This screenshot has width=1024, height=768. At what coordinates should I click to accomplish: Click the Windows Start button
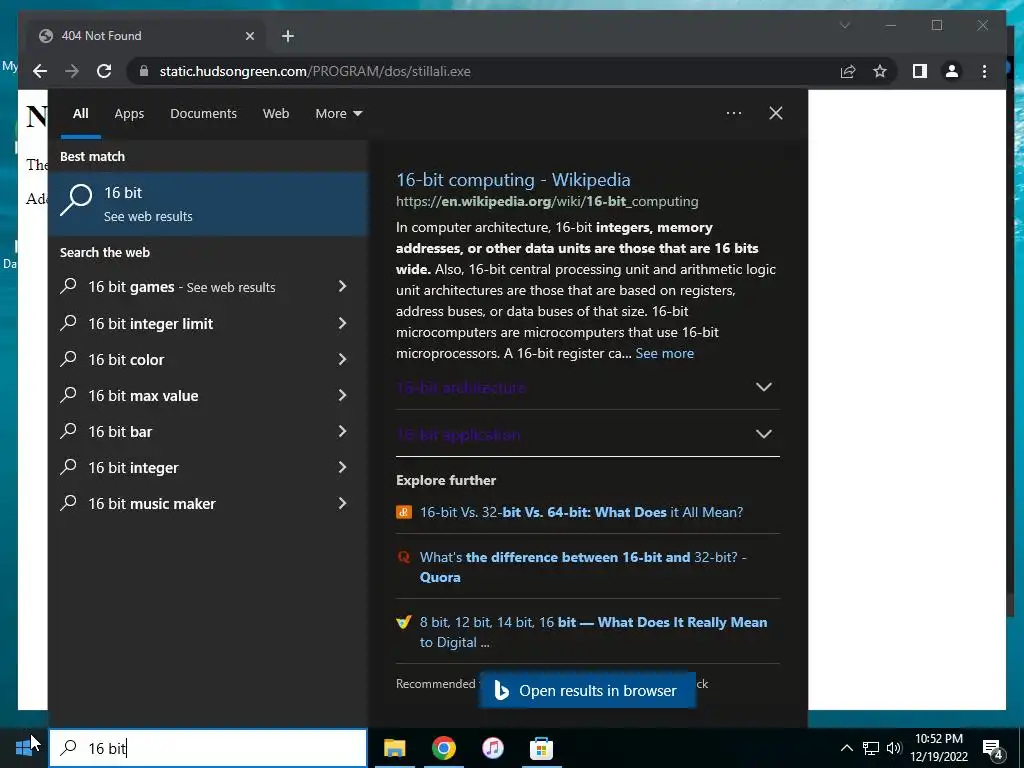tap(24, 748)
